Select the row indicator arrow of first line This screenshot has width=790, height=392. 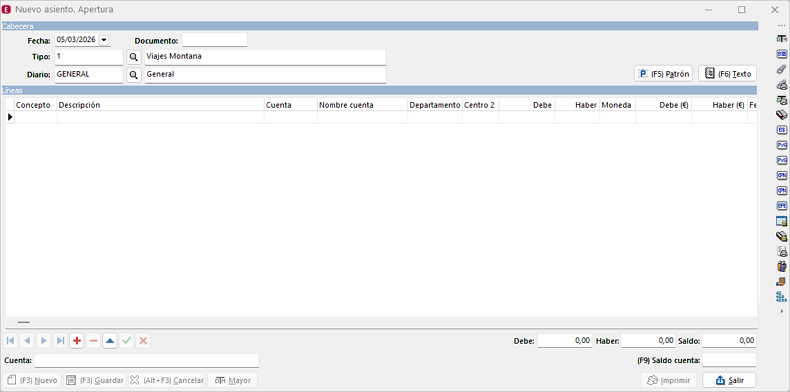(10, 117)
